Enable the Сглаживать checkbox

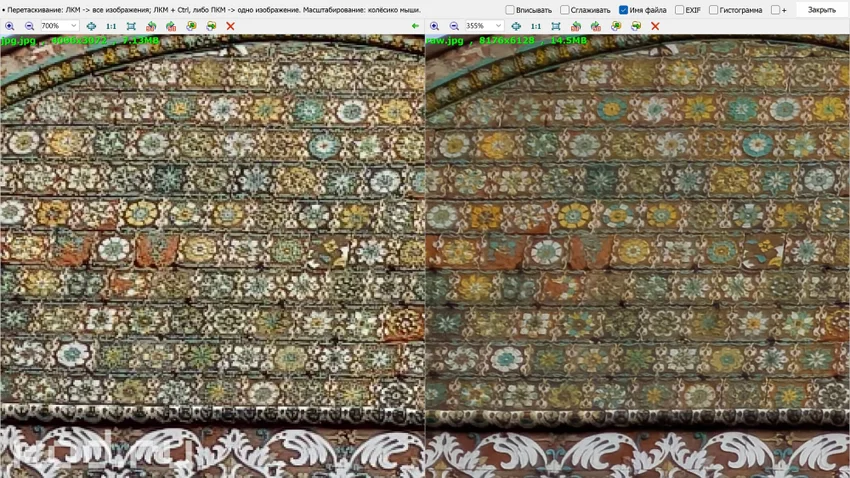point(565,10)
